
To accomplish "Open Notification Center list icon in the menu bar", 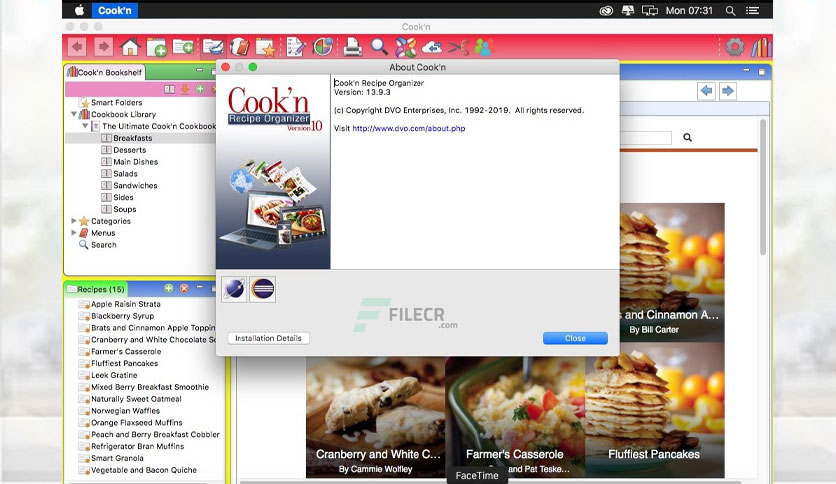I will 752,10.
